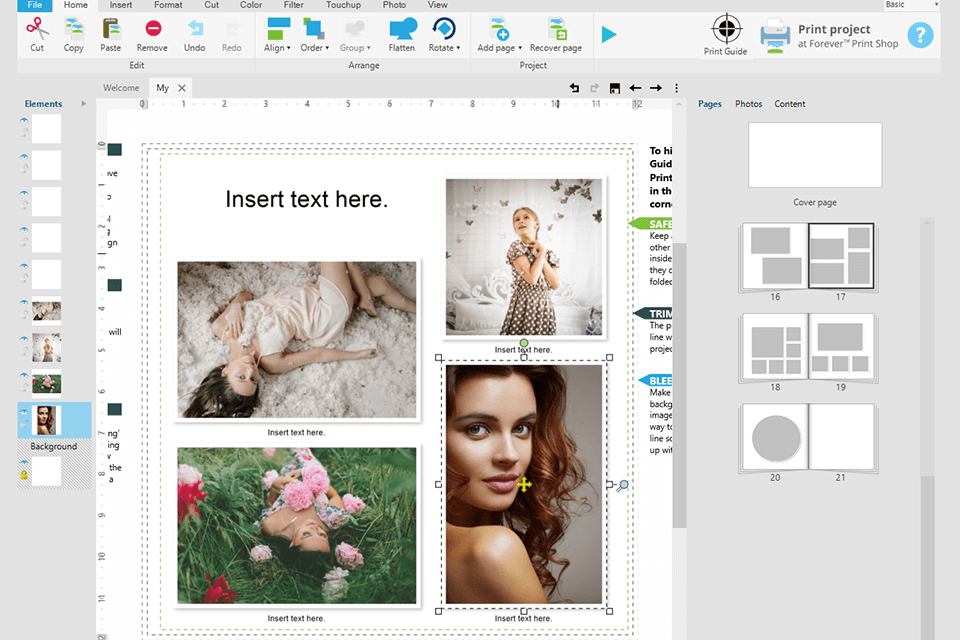The width and height of the screenshot is (960, 640).
Task: Open the Content panel tab
Action: click(x=790, y=104)
